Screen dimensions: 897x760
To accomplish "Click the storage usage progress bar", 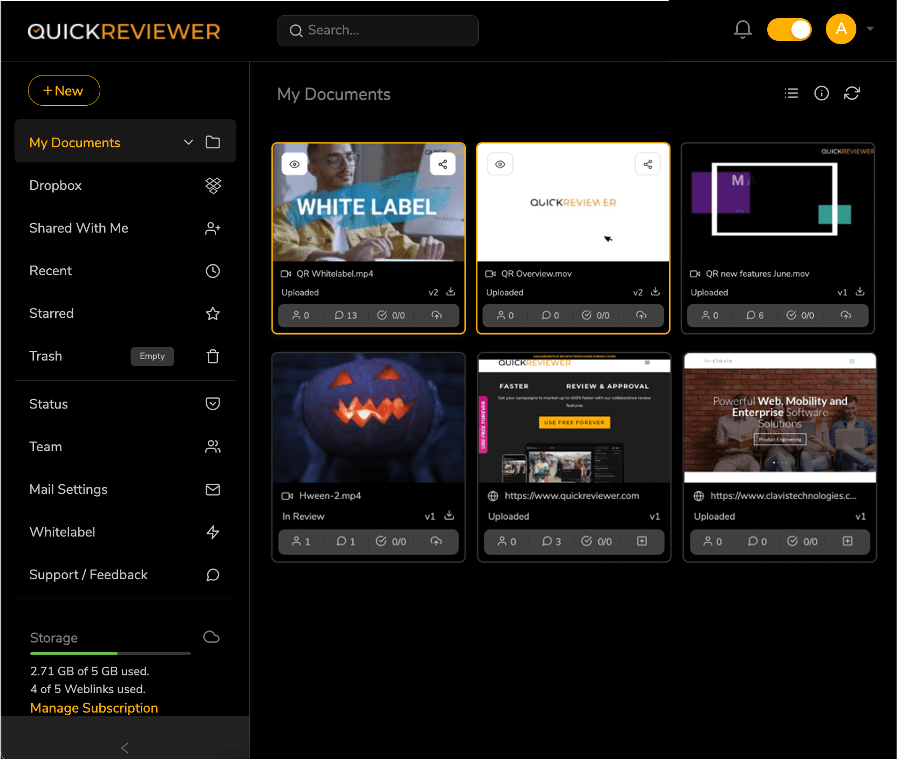I will [110, 653].
